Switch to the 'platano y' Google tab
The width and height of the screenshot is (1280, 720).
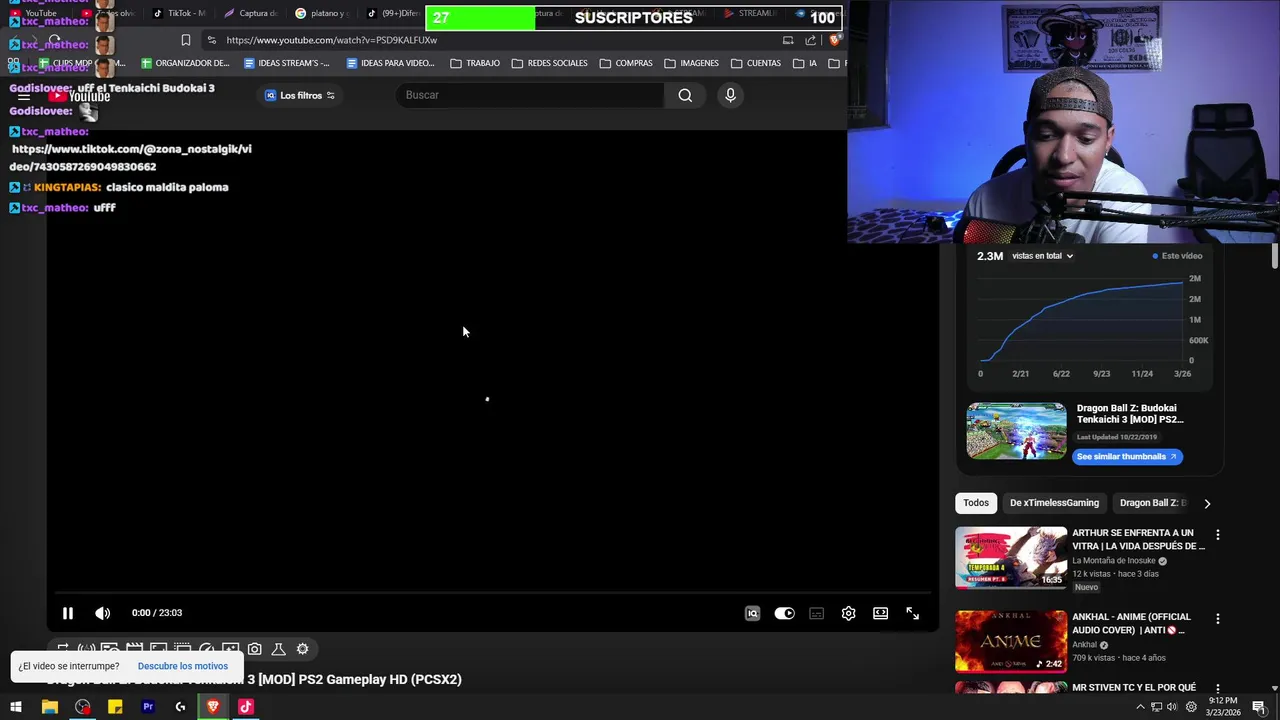tap(322, 13)
